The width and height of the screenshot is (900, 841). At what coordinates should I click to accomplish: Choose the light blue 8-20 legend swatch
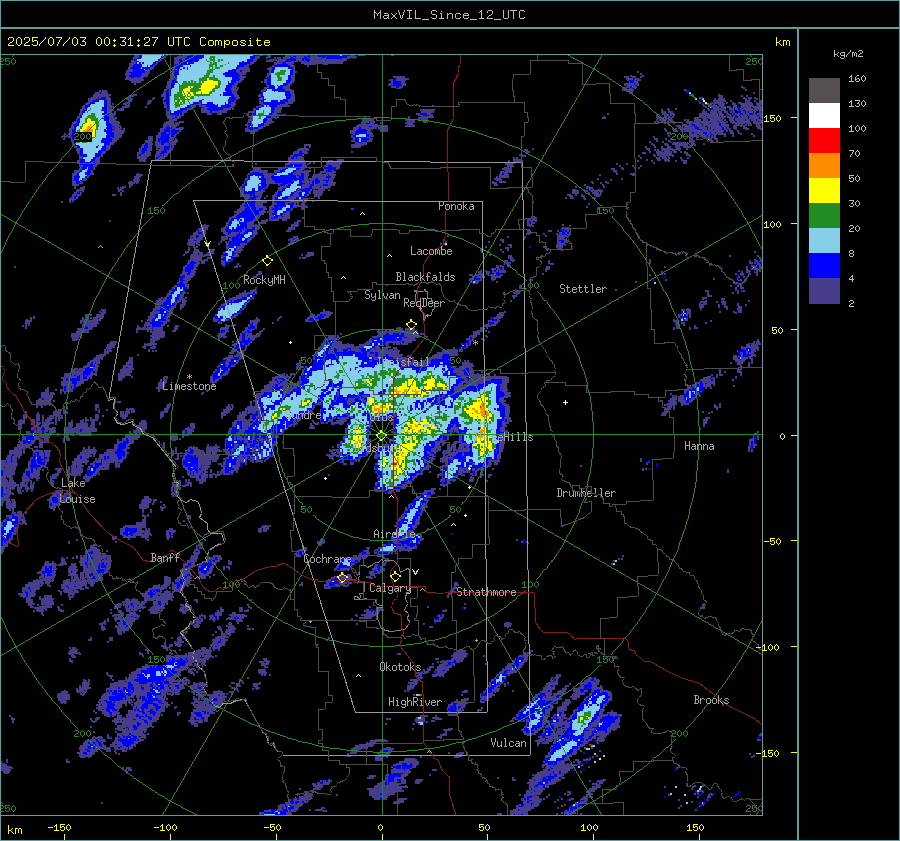(824, 241)
